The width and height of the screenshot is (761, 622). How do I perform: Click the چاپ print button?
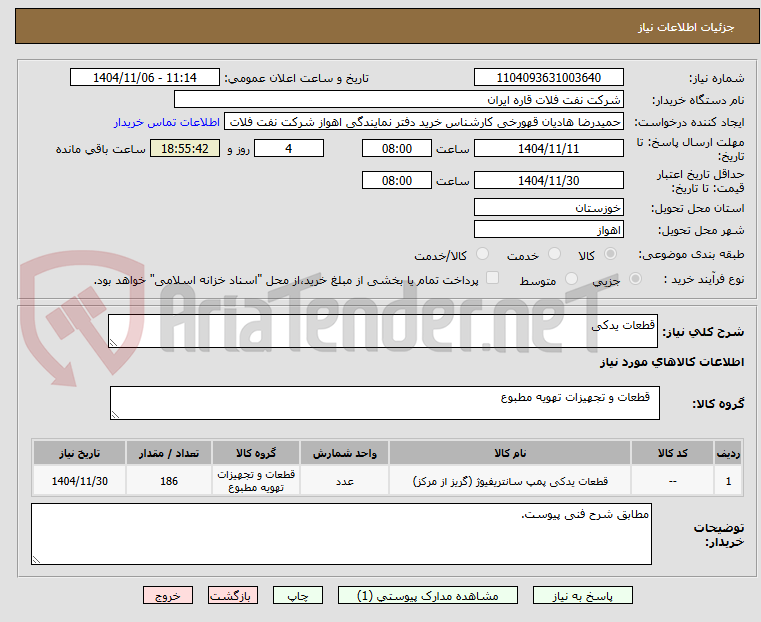298,595
